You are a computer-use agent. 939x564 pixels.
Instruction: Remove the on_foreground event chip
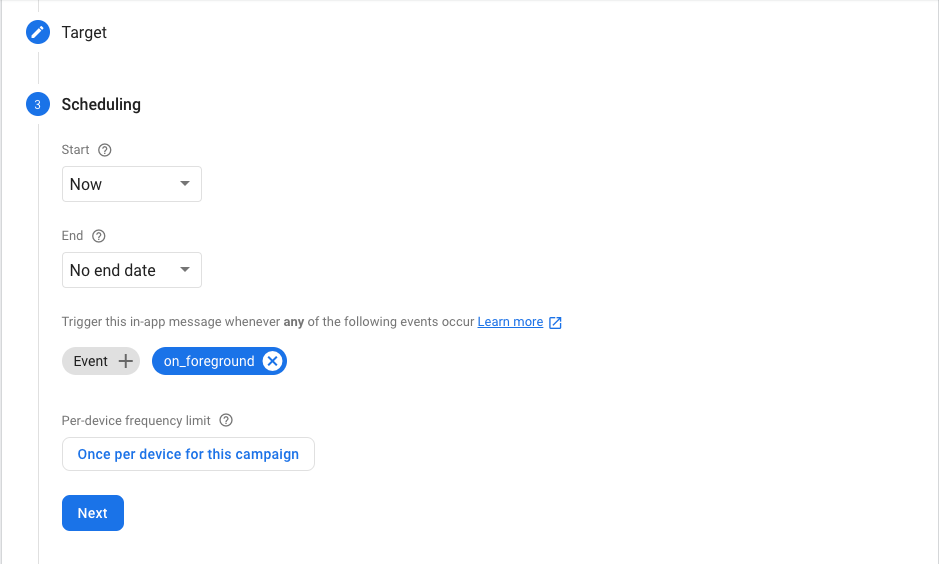point(272,361)
